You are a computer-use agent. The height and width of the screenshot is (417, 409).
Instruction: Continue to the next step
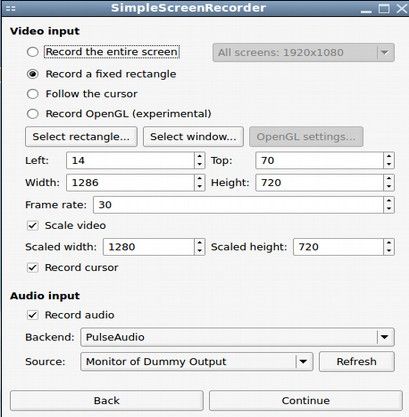pyautogui.click(x=306, y=401)
